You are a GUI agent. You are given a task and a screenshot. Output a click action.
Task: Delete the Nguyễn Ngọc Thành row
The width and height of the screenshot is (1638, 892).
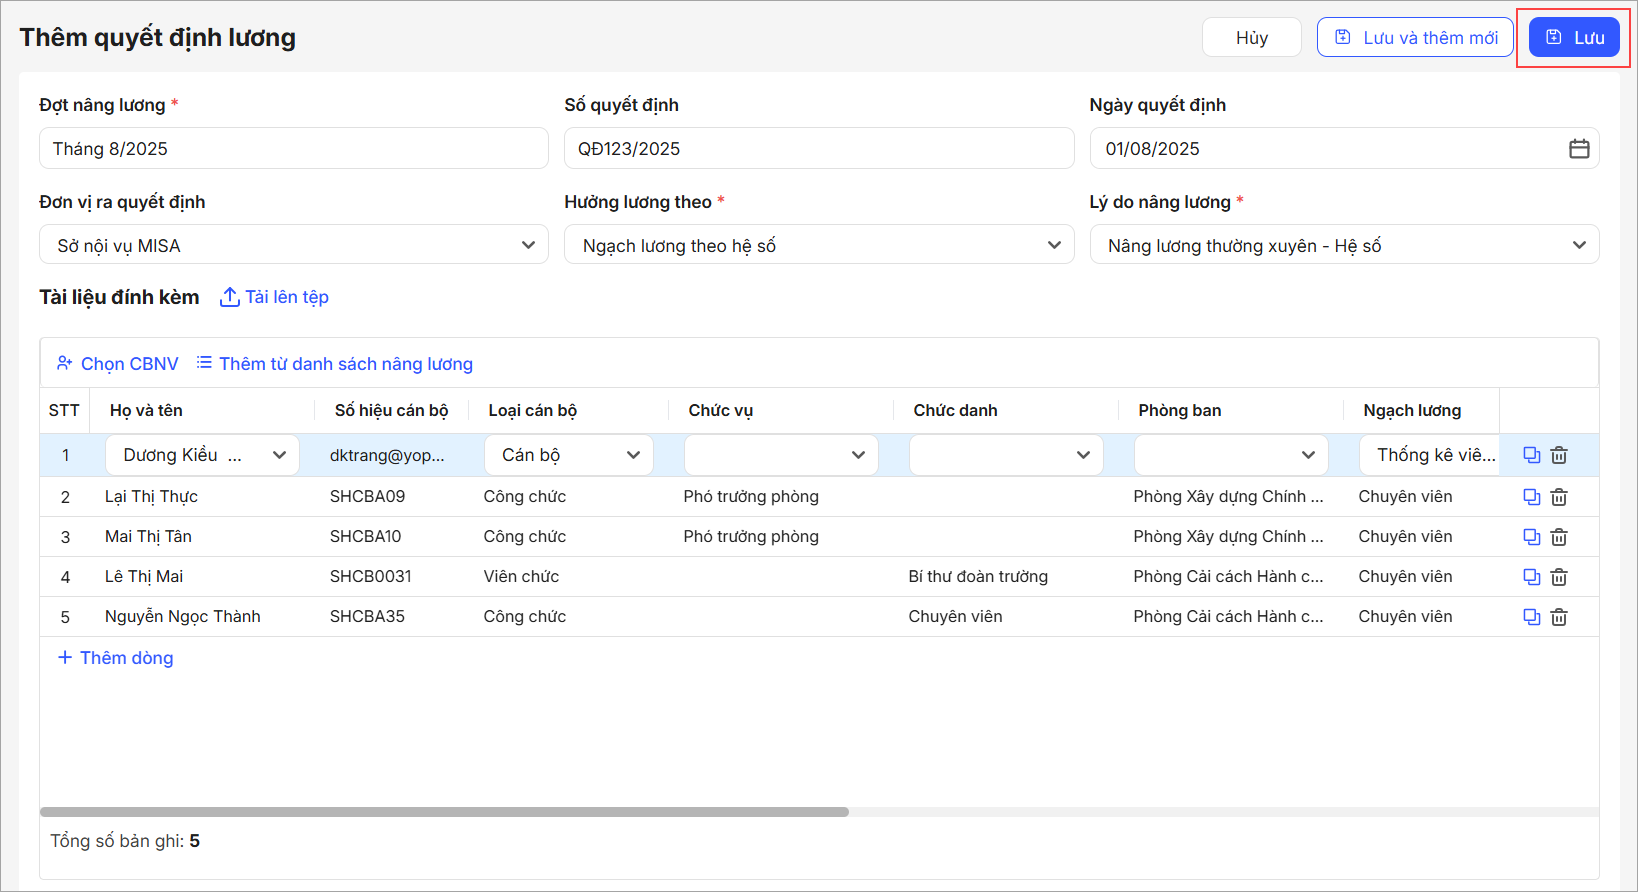point(1559,617)
